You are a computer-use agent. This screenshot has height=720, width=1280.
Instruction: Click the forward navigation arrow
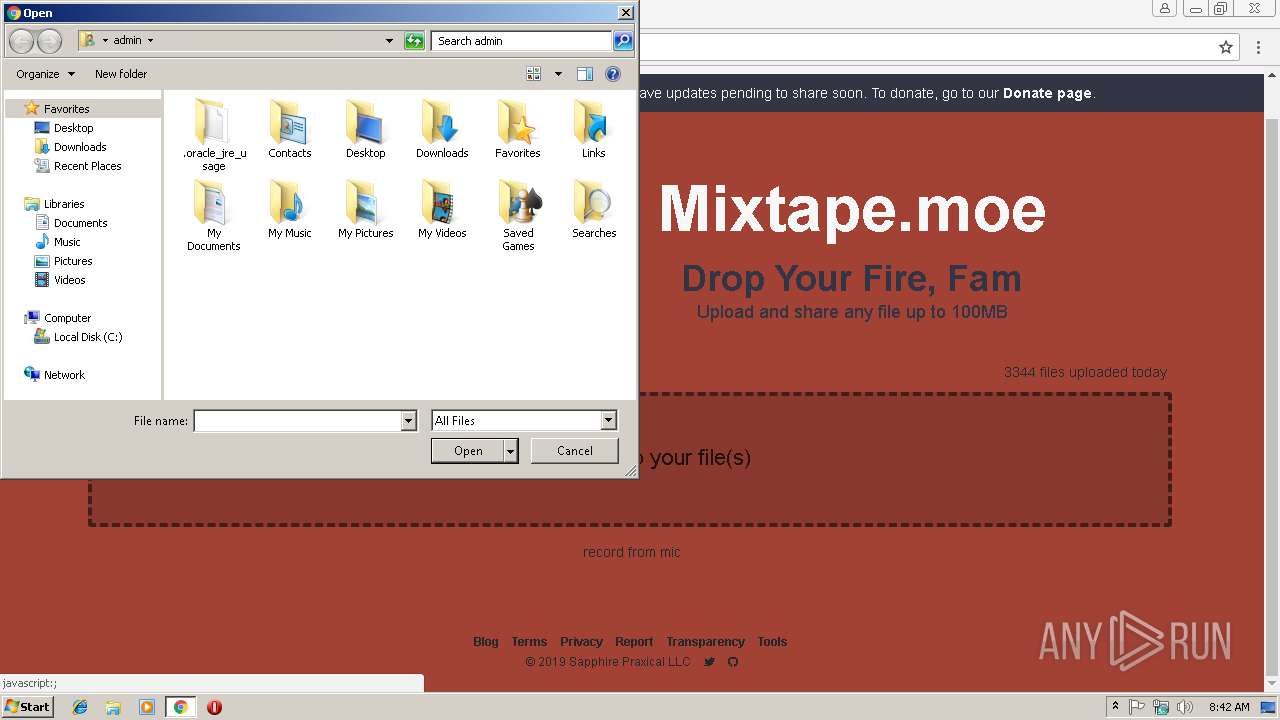point(49,41)
